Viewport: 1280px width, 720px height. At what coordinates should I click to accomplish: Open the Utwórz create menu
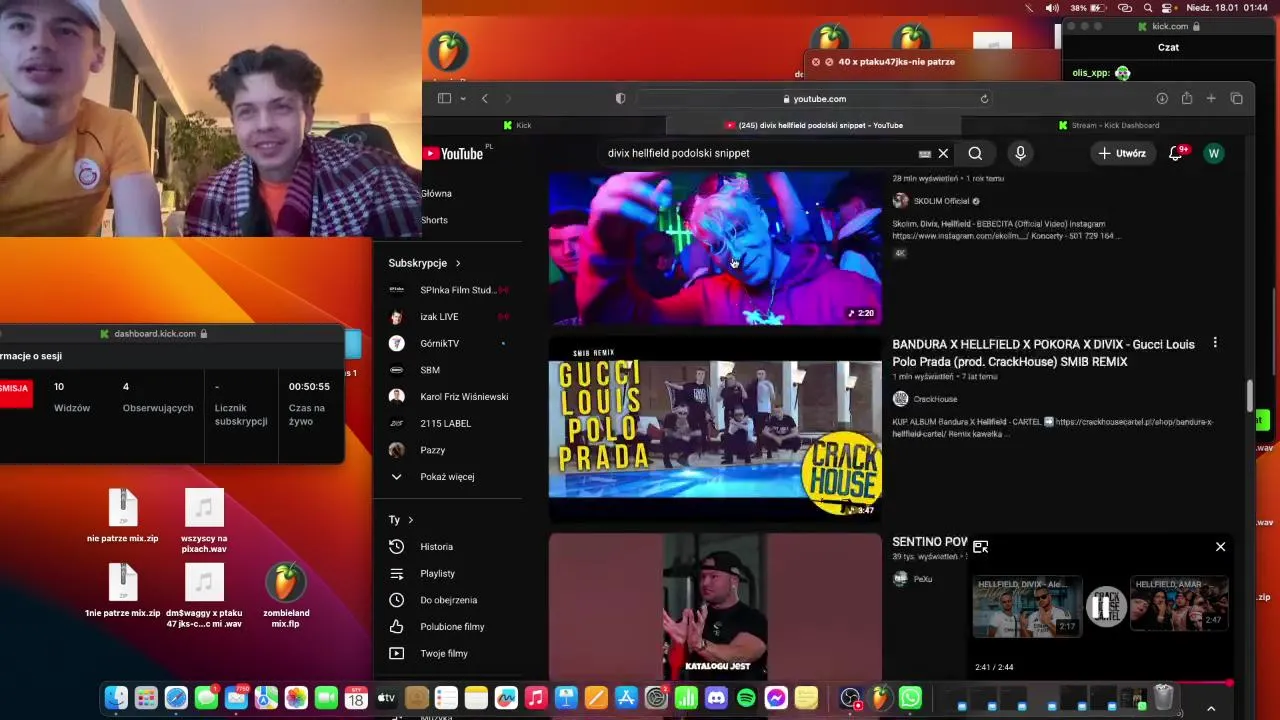tap(1122, 153)
